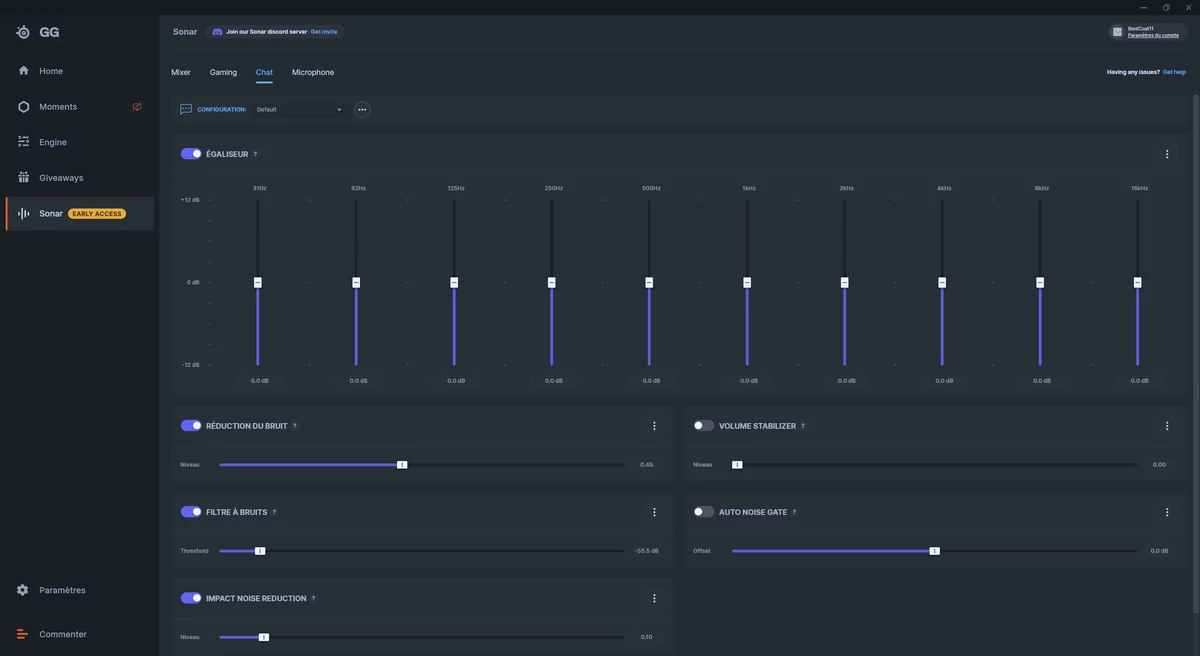Image resolution: width=1200 pixels, height=656 pixels.
Task: Open FILTRE À BRUITS three-dot menu
Action: point(654,512)
